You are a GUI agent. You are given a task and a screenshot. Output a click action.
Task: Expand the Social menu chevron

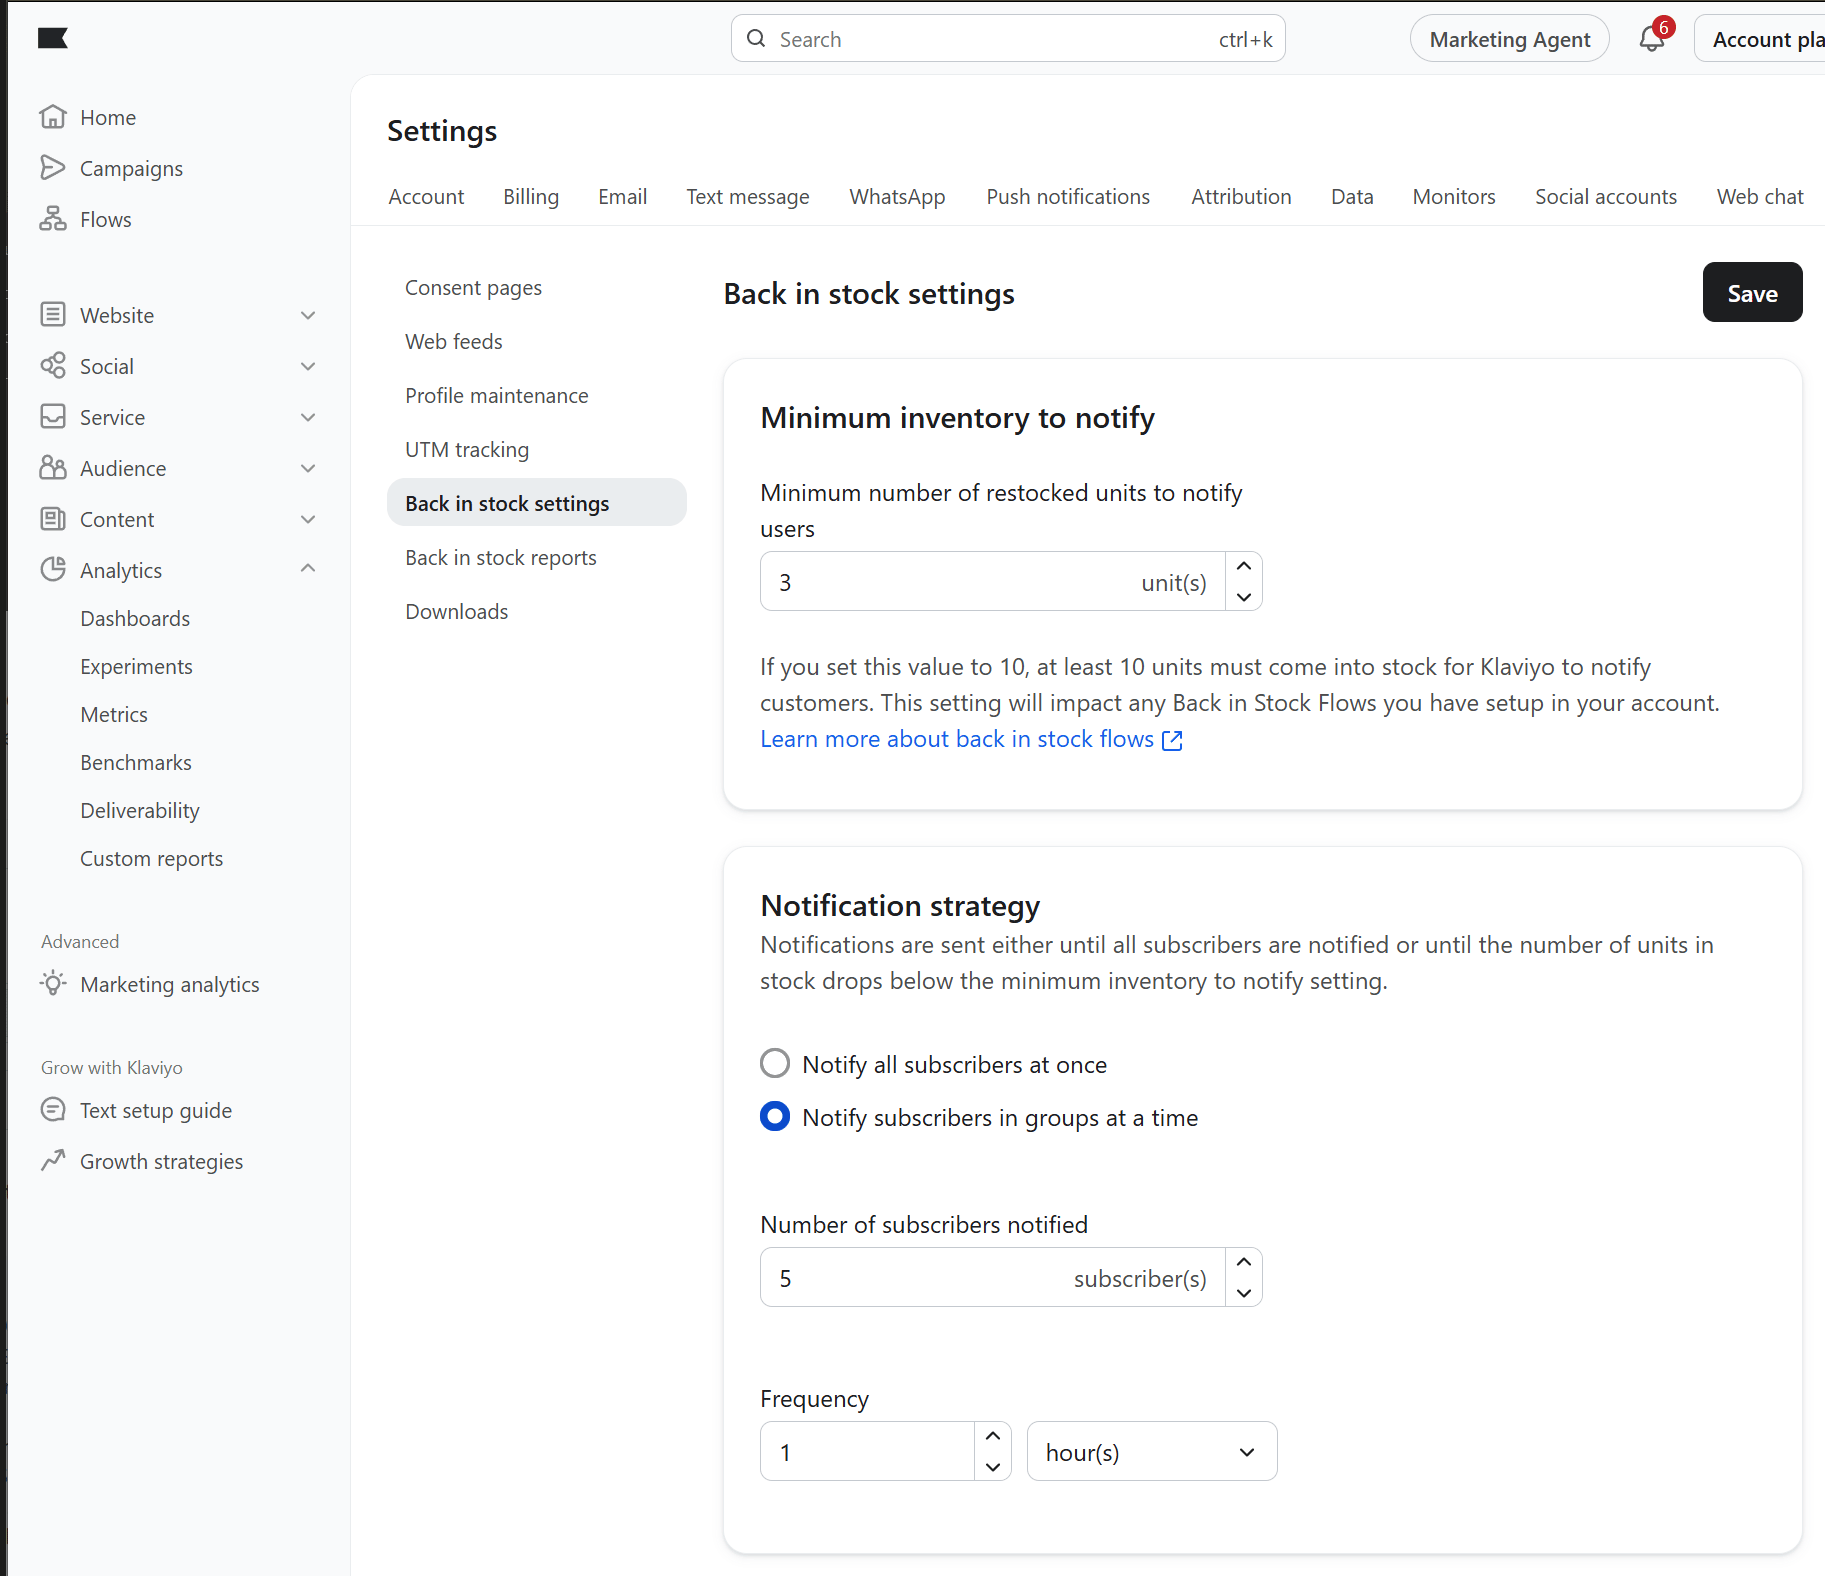coord(308,366)
